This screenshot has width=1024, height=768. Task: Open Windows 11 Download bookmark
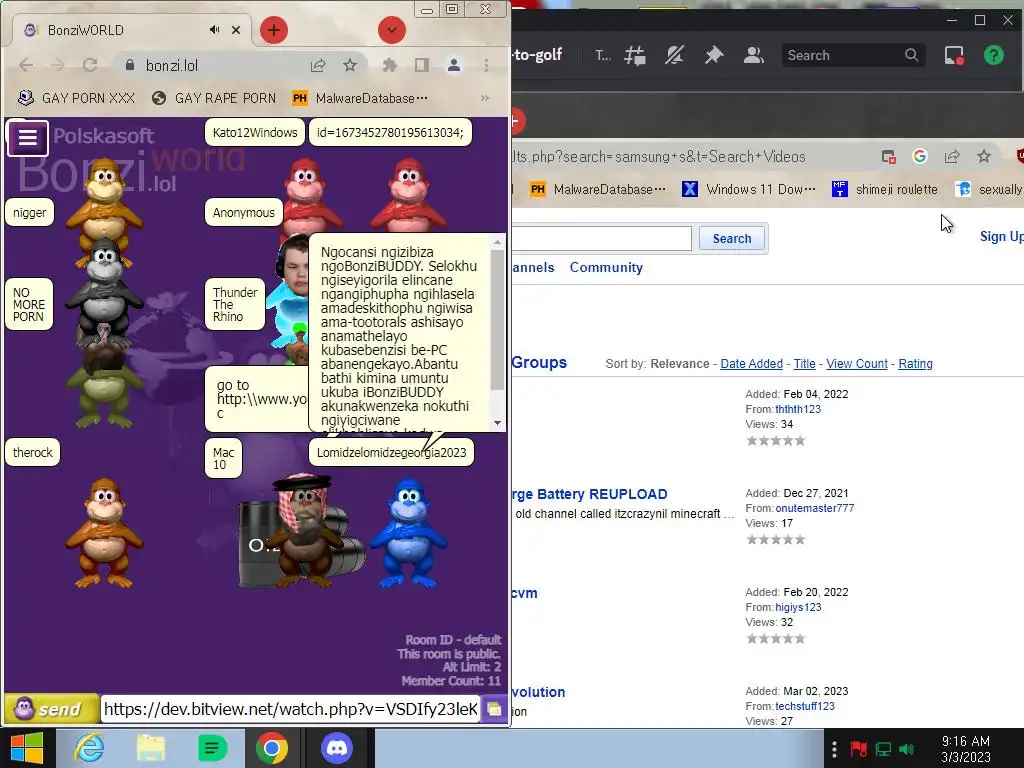[x=749, y=189]
